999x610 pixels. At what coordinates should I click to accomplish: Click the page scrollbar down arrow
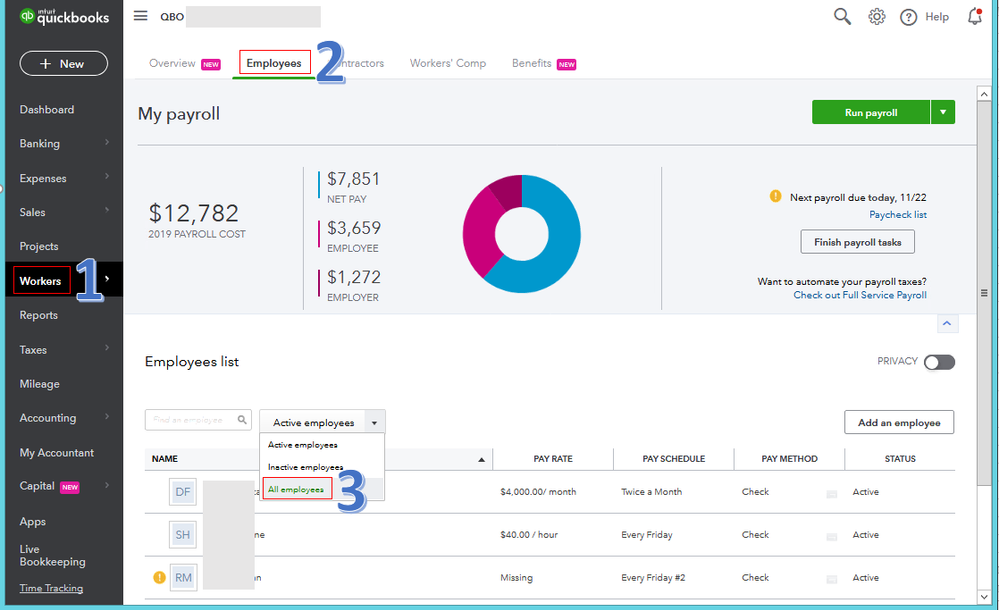(x=984, y=597)
